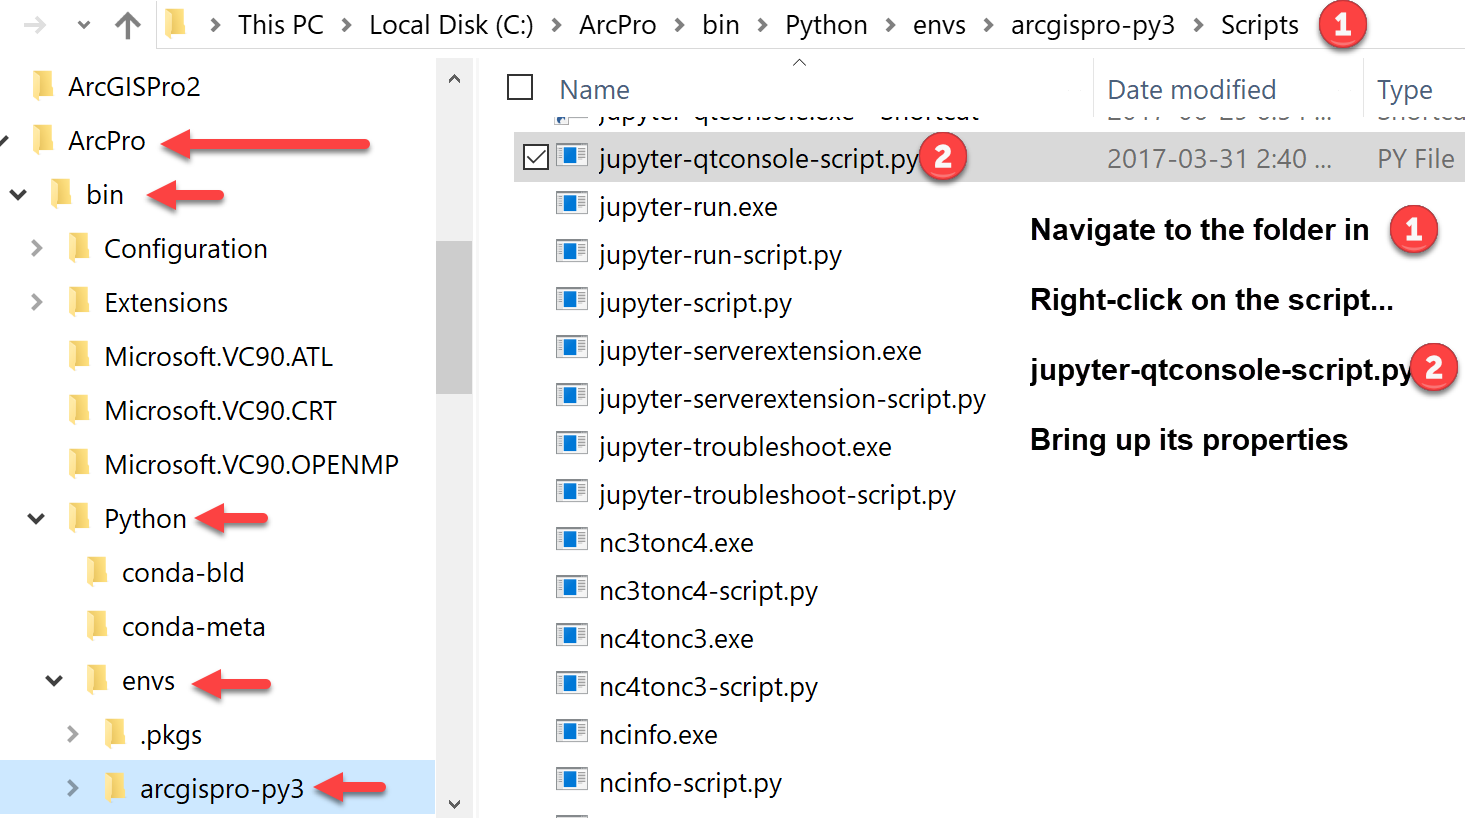Click the file icon beside jupyter-serverextension.exe
Image resolution: width=1465 pixels, height=820 pixels.
(572, 348)
